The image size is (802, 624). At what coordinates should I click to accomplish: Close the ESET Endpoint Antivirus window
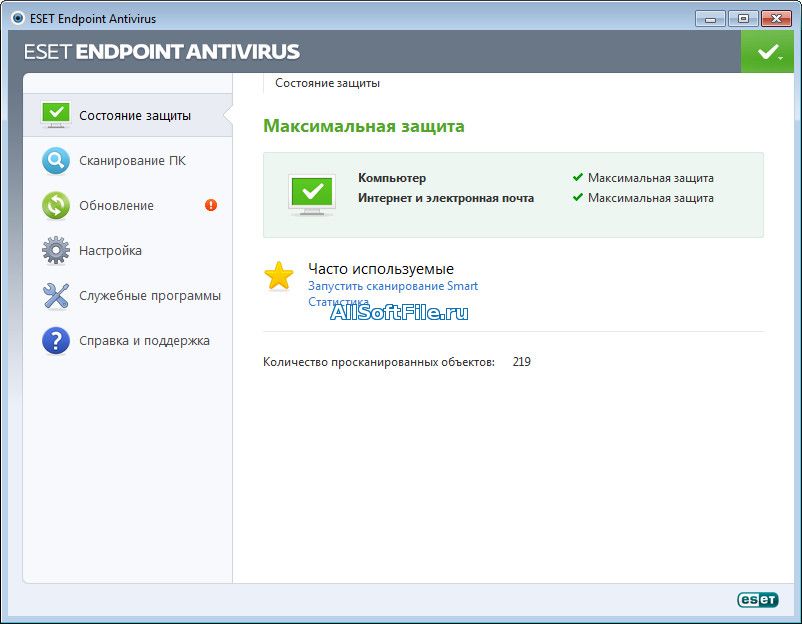point(776,19)
